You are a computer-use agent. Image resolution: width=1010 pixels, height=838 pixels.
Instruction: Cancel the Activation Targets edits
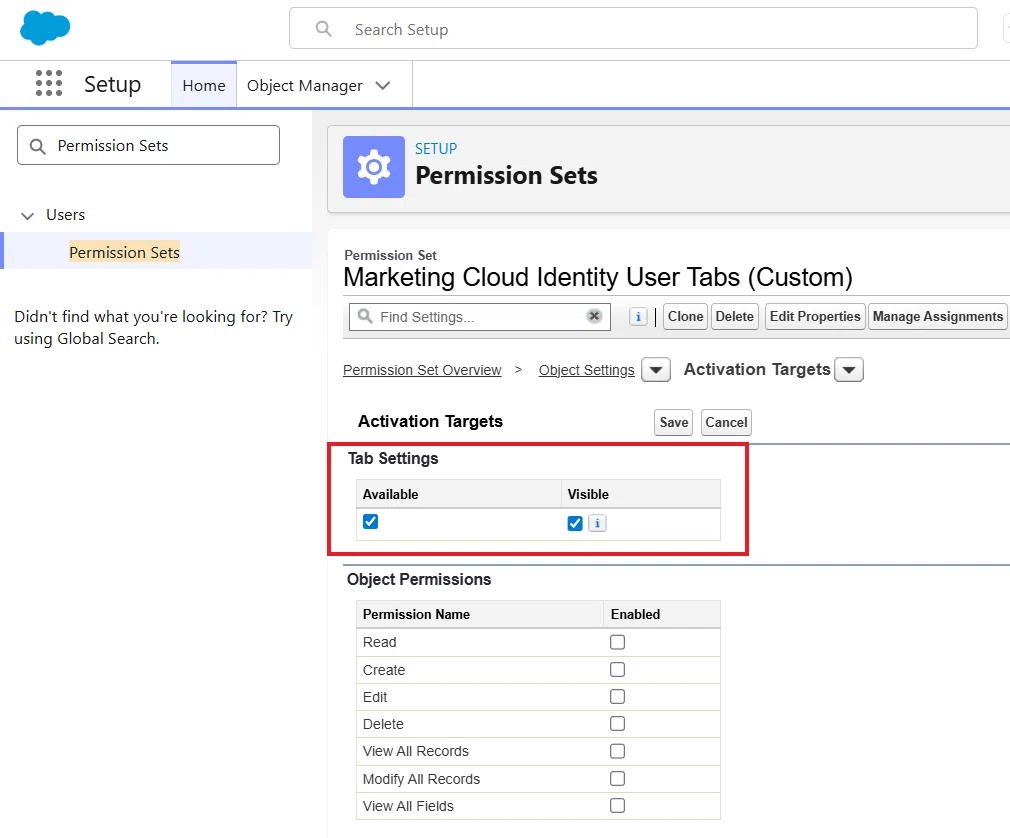coord(726,423)
